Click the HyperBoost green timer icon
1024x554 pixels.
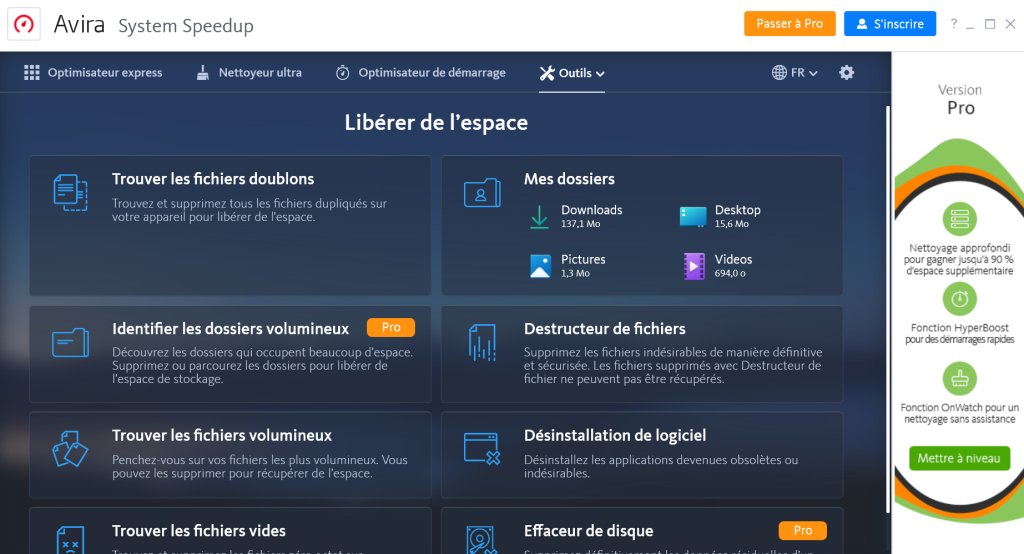959,299
